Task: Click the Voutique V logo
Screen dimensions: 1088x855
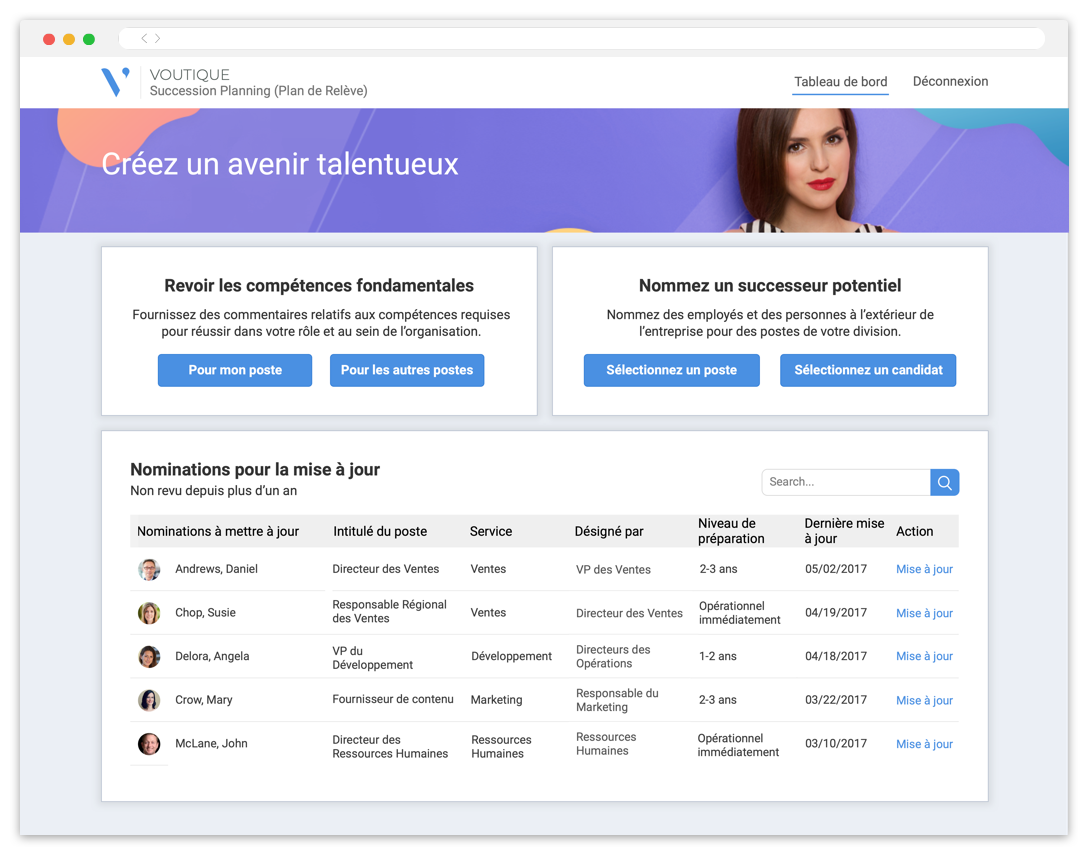Action: (x=115, y=82)
